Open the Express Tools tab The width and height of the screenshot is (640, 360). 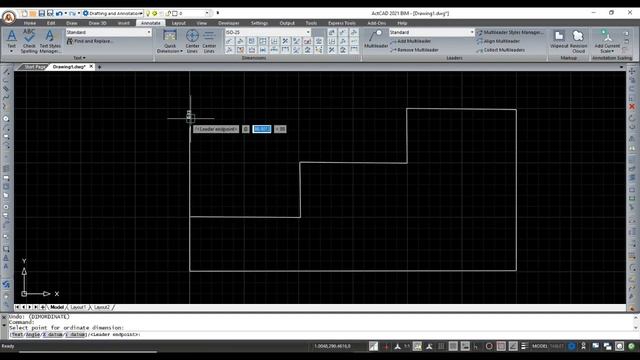[x=342, y=23]
